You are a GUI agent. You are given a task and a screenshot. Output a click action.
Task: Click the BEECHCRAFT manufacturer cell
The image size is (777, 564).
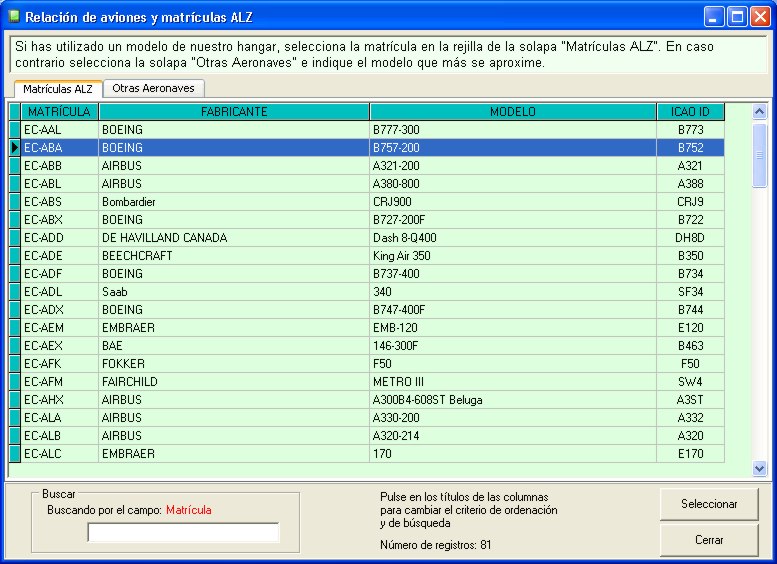tap(234, 256)
